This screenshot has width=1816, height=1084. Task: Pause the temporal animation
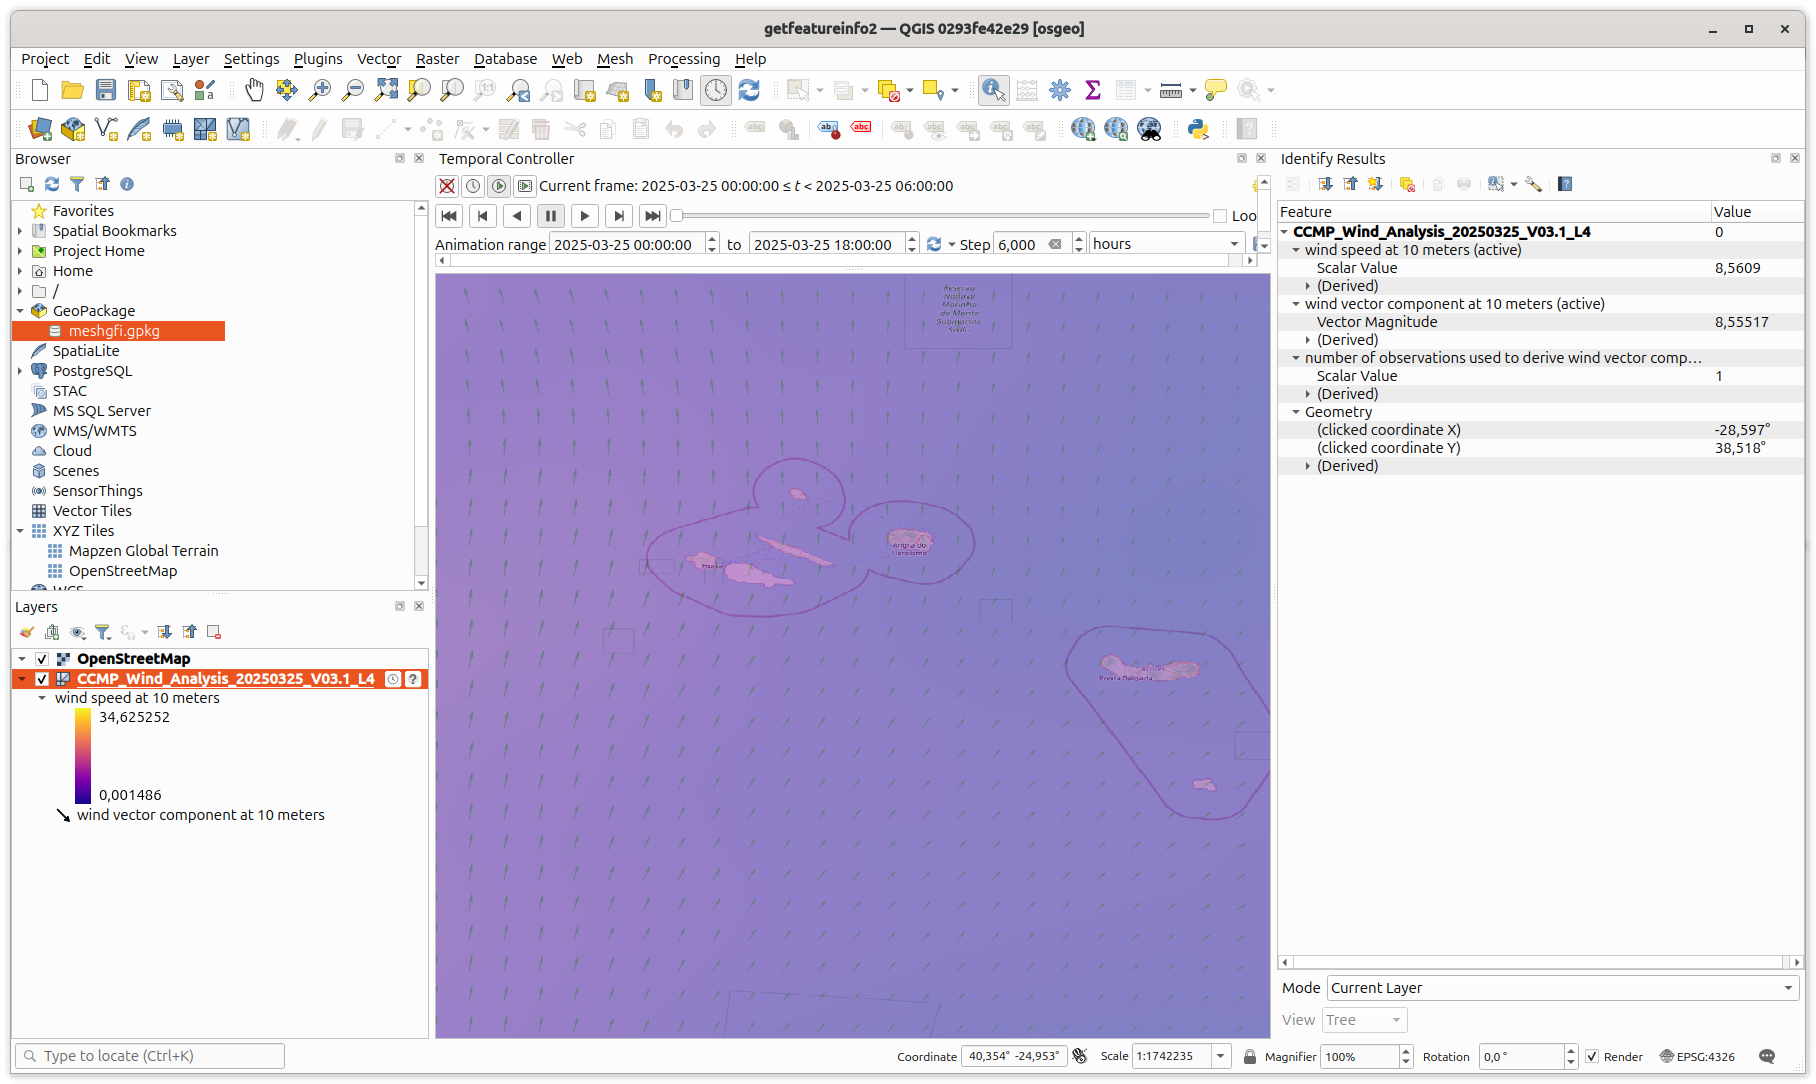551,215
